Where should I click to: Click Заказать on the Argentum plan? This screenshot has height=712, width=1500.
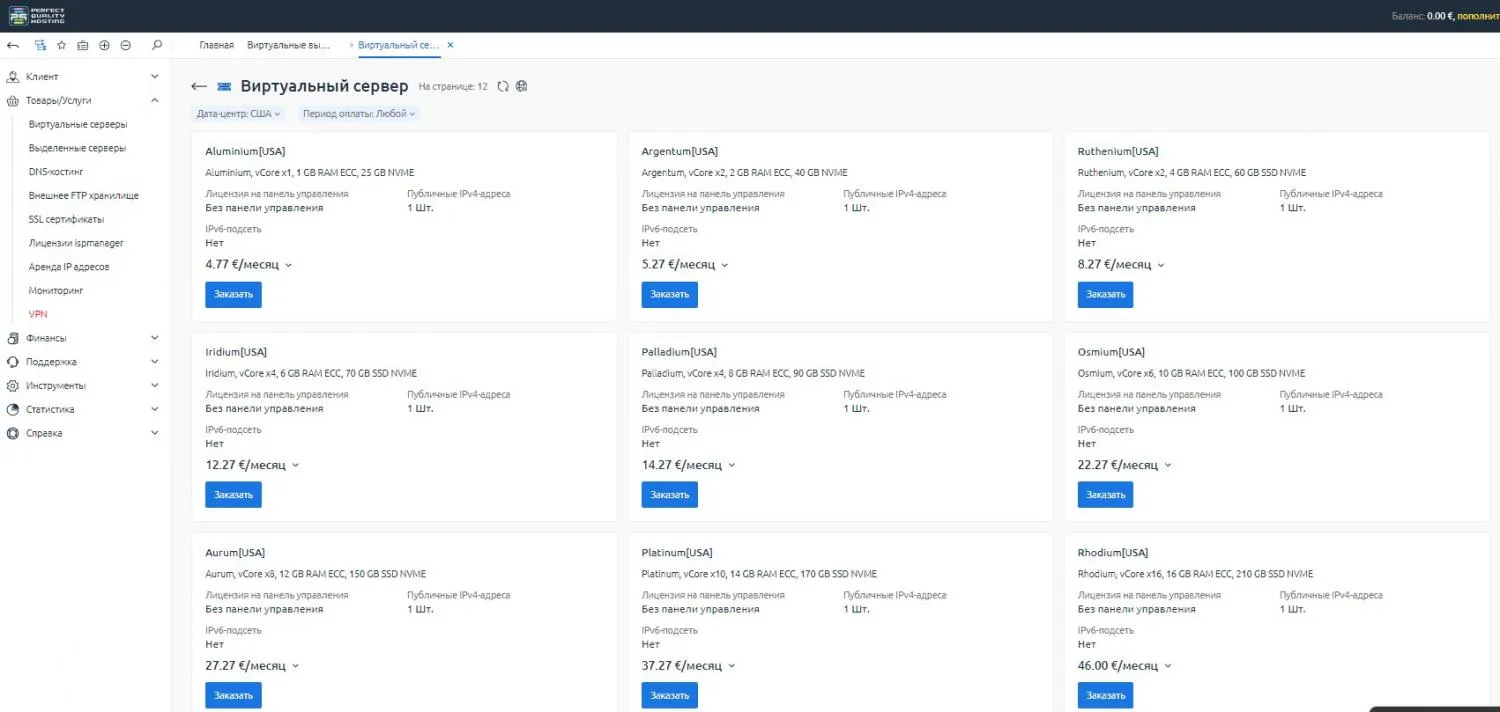[x=669, y=294]
